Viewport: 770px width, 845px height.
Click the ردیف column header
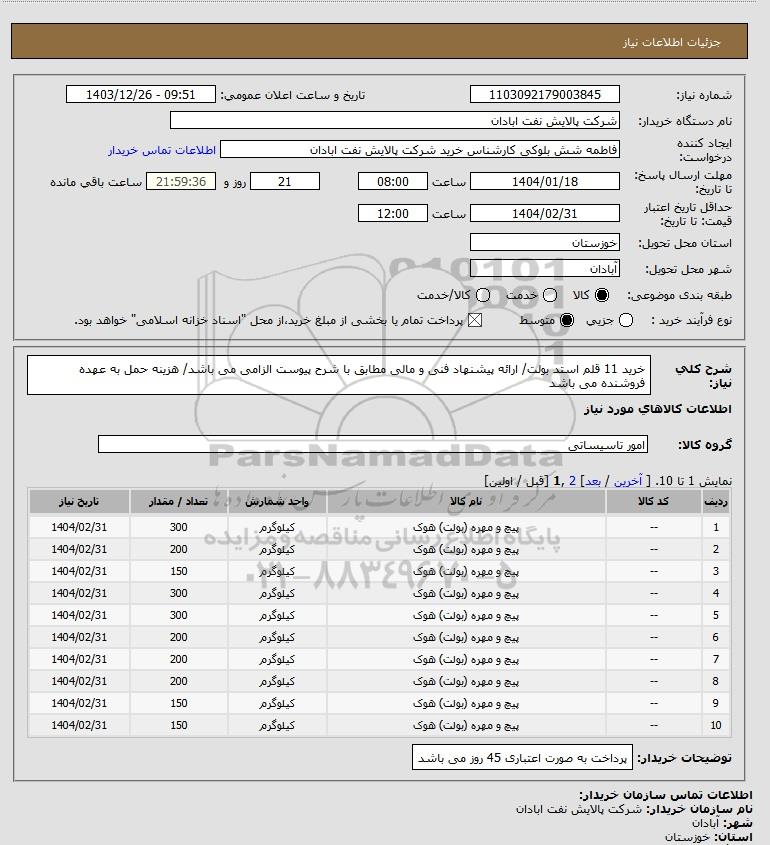point(716,502)
